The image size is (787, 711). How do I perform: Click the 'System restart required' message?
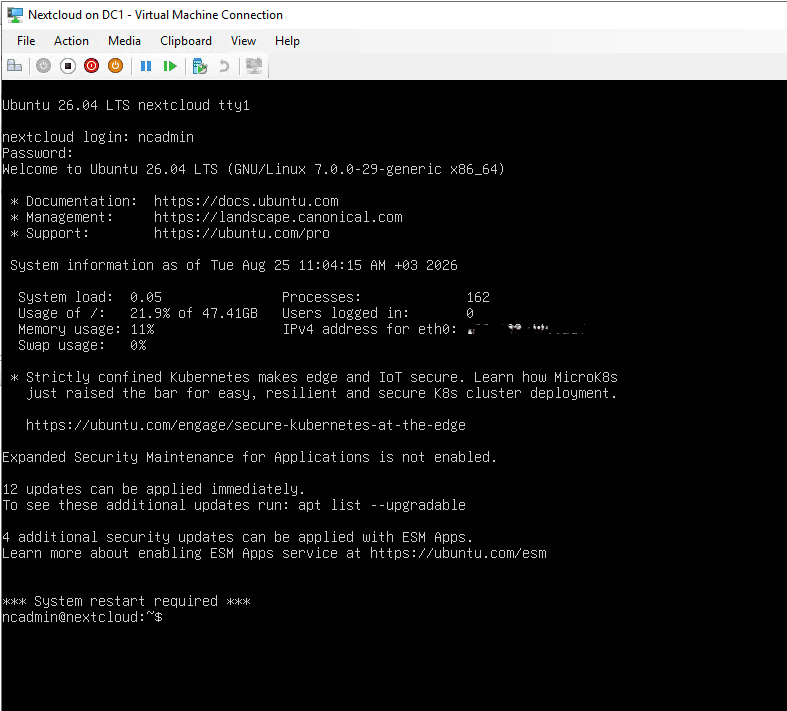(126, 601)
